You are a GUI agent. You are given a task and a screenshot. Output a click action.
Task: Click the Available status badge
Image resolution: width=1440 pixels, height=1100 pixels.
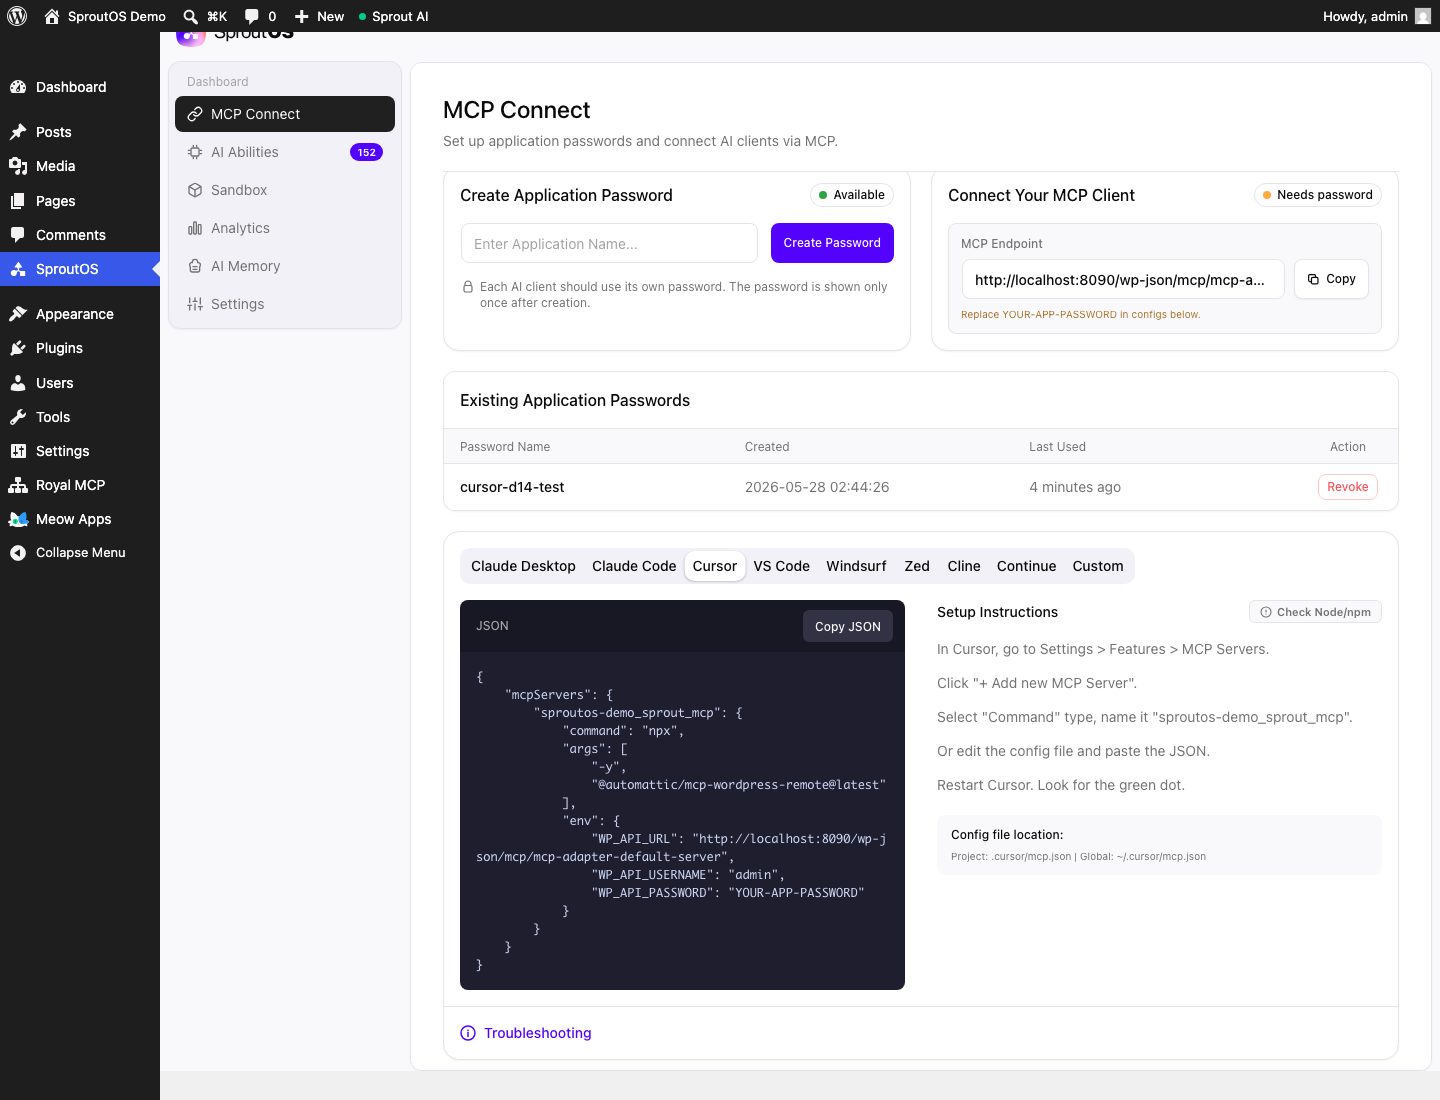click(x=852, y=195)
